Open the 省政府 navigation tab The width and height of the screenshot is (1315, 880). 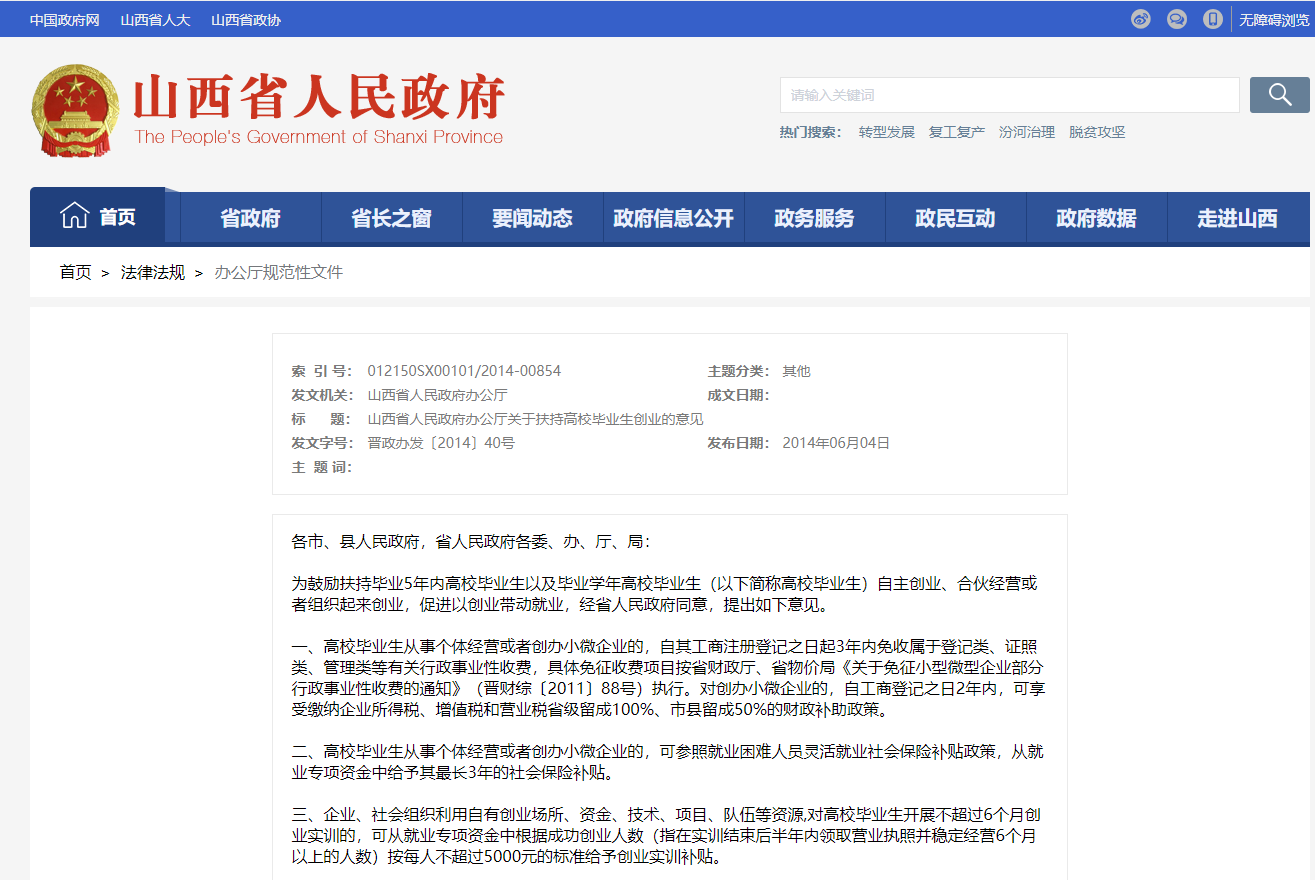[250, 218]
